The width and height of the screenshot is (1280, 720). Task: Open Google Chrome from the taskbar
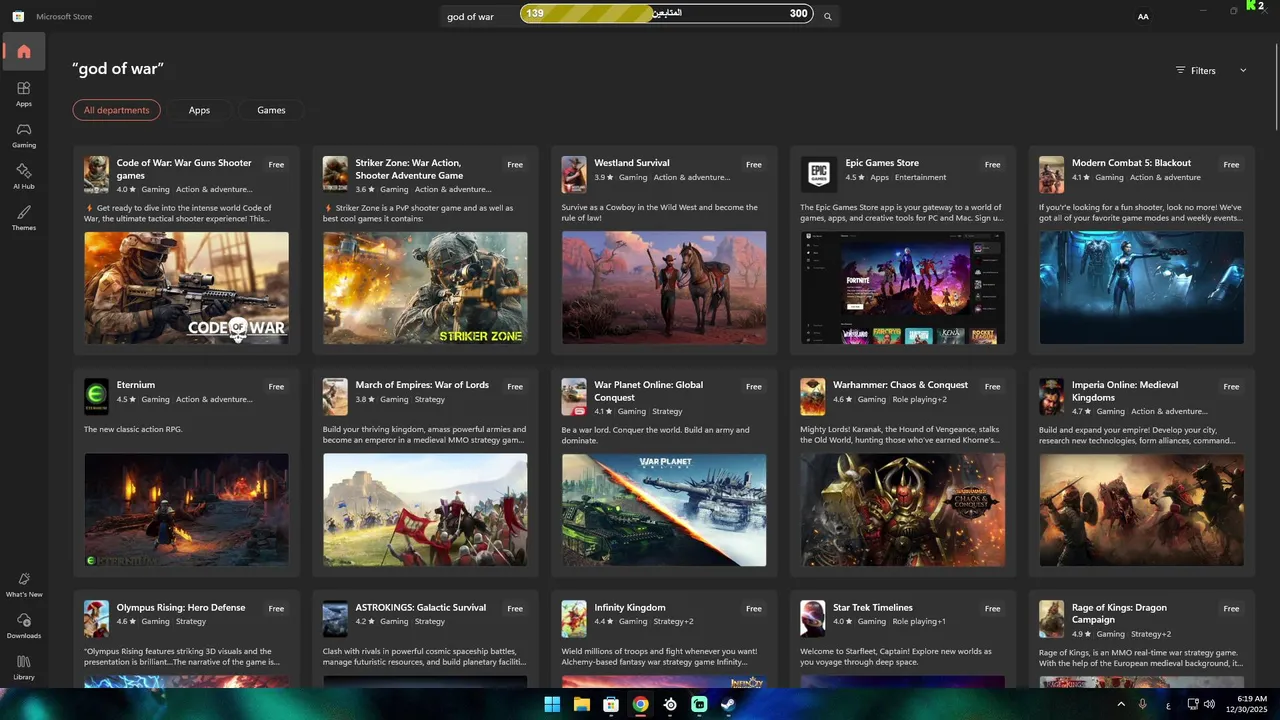point(640,704)
